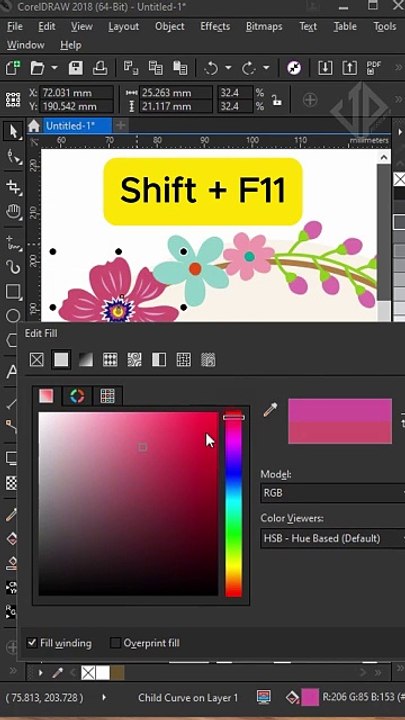Click the Publish to PDF icon
The height and width of the screenshot is (720, 405).
[x=374, y=68]
